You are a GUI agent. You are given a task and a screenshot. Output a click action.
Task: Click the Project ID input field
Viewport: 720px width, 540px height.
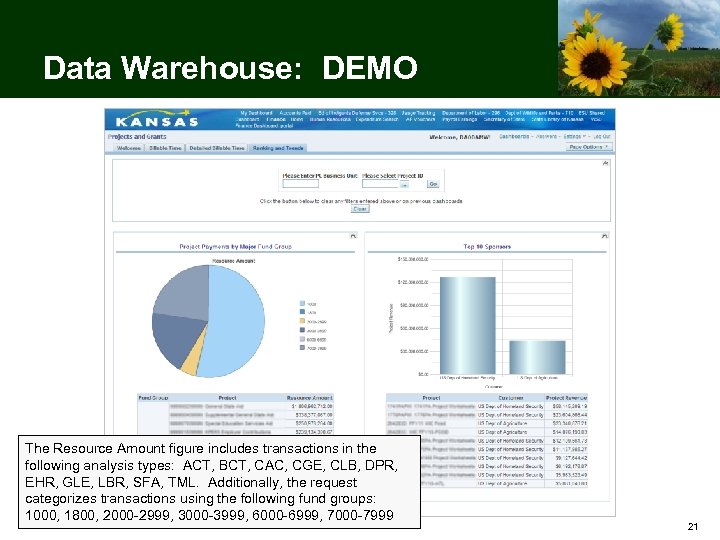(380, 184)
